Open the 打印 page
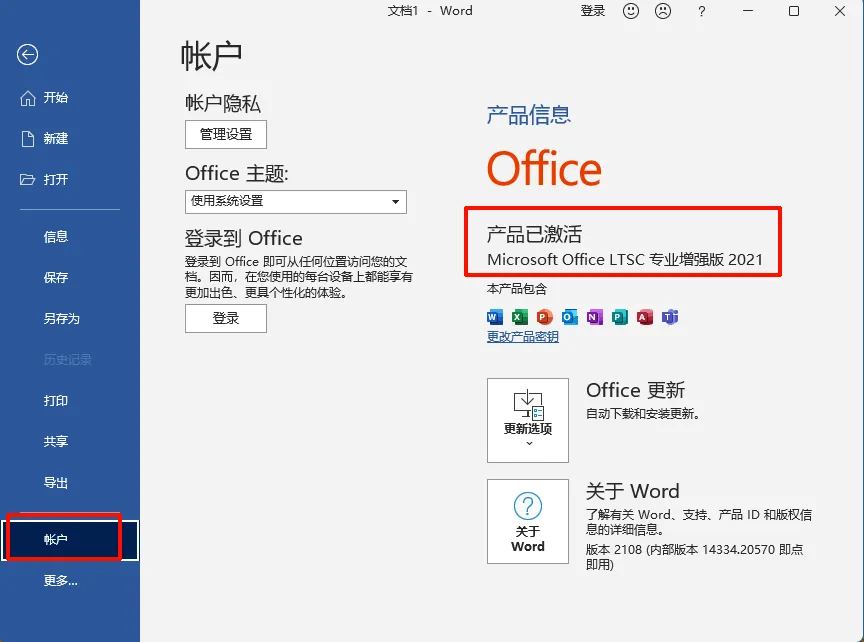This screenshot has height=642, width=864. coord(56,401)
